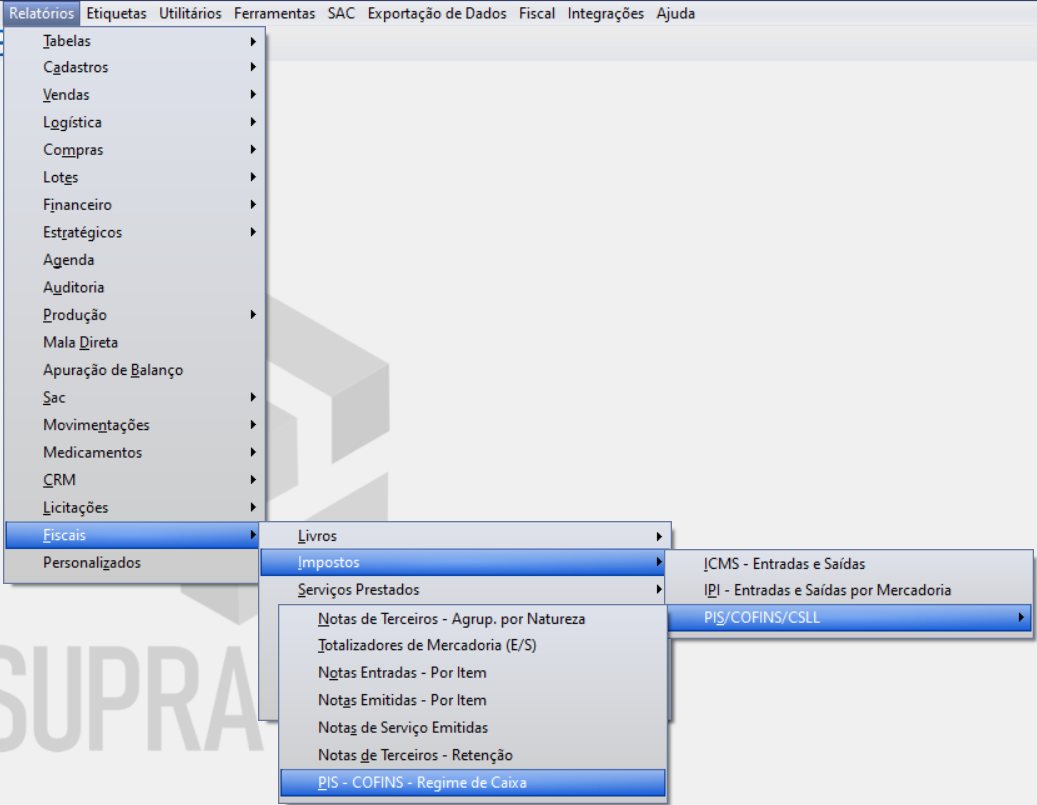
Task: Choose ICMS - Entradas e Saídas
Action: (x=784, y=564)
